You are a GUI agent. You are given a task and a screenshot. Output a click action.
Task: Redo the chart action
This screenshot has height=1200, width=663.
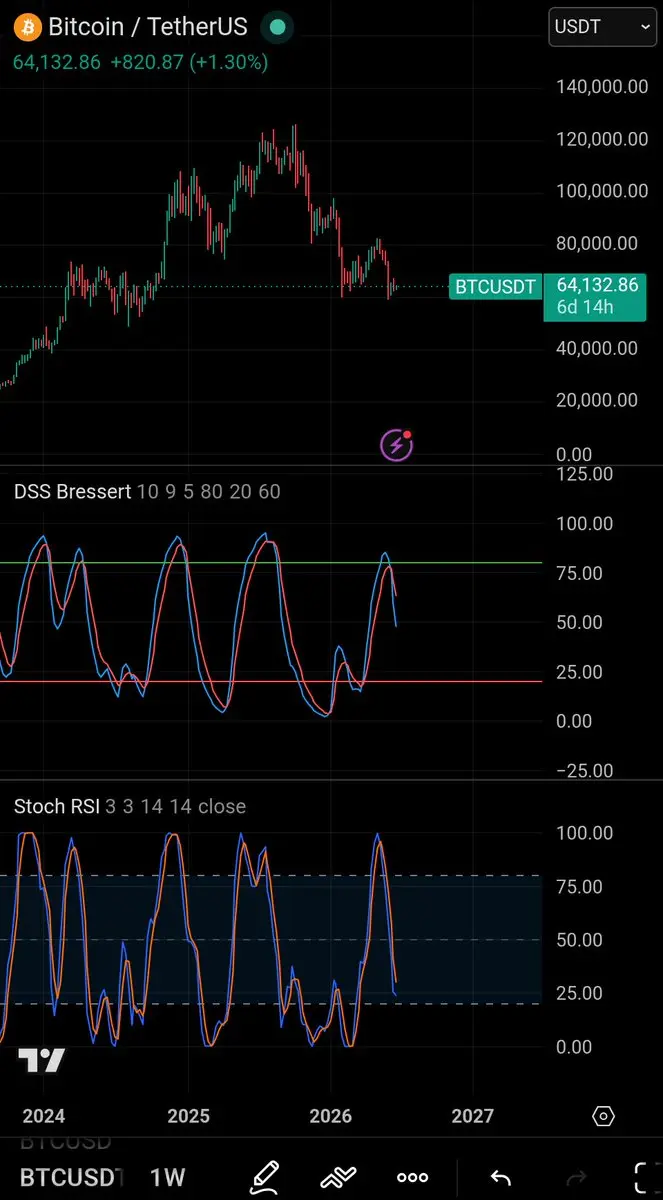click(x=576, y=1177)
